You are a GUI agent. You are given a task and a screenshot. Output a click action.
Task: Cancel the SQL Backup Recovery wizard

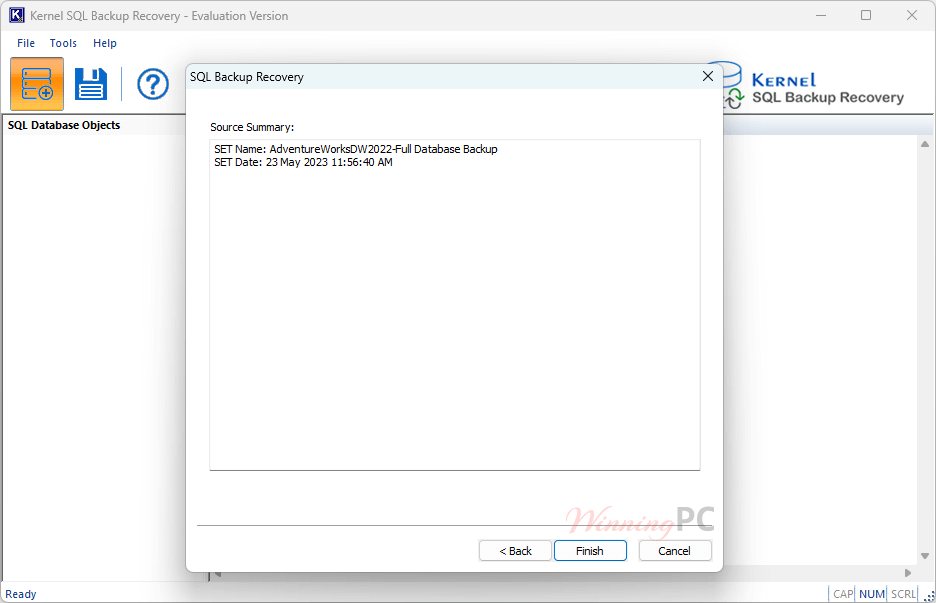pyautogui.click(x=675, y=550)
